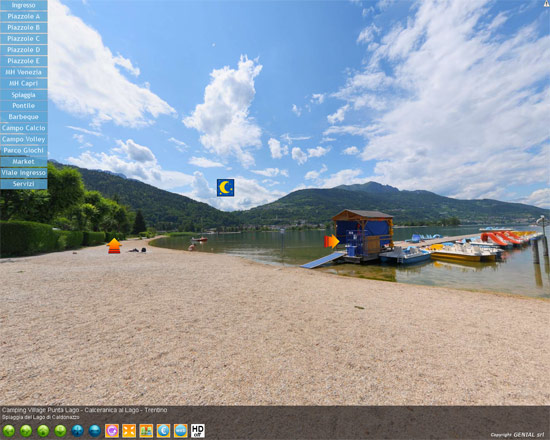550x440 pixels.
Task: Open the Piazzole E view
Action: click(x=24, y=61)
